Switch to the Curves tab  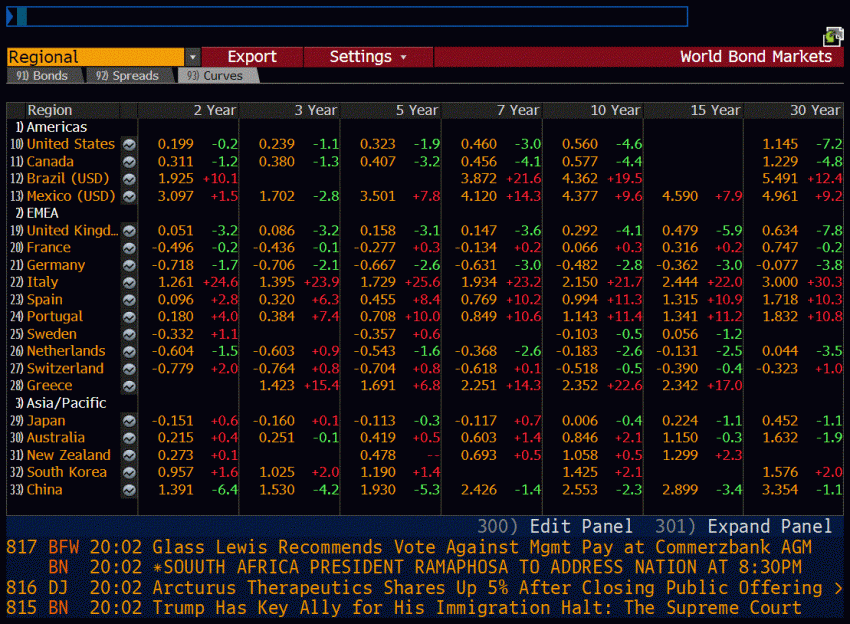(x=217, y=76)
